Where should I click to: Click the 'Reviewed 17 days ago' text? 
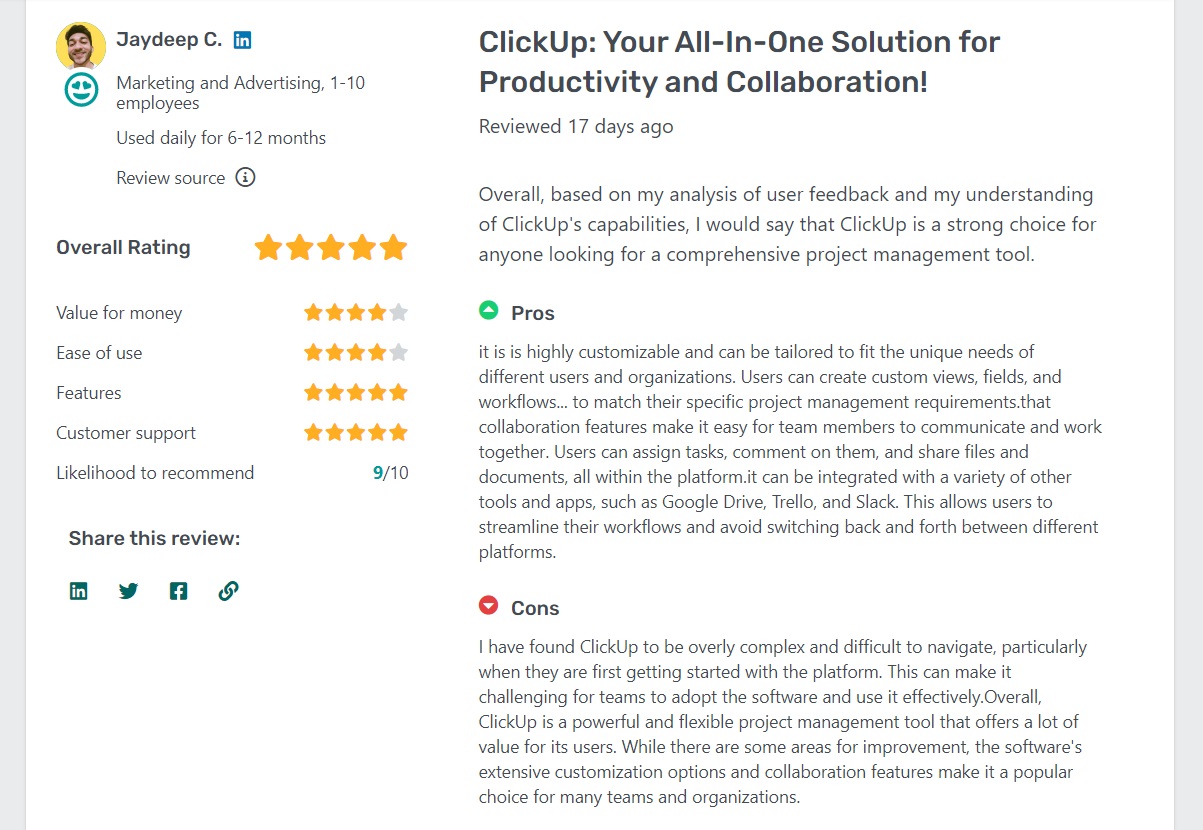tap(575, 126)
